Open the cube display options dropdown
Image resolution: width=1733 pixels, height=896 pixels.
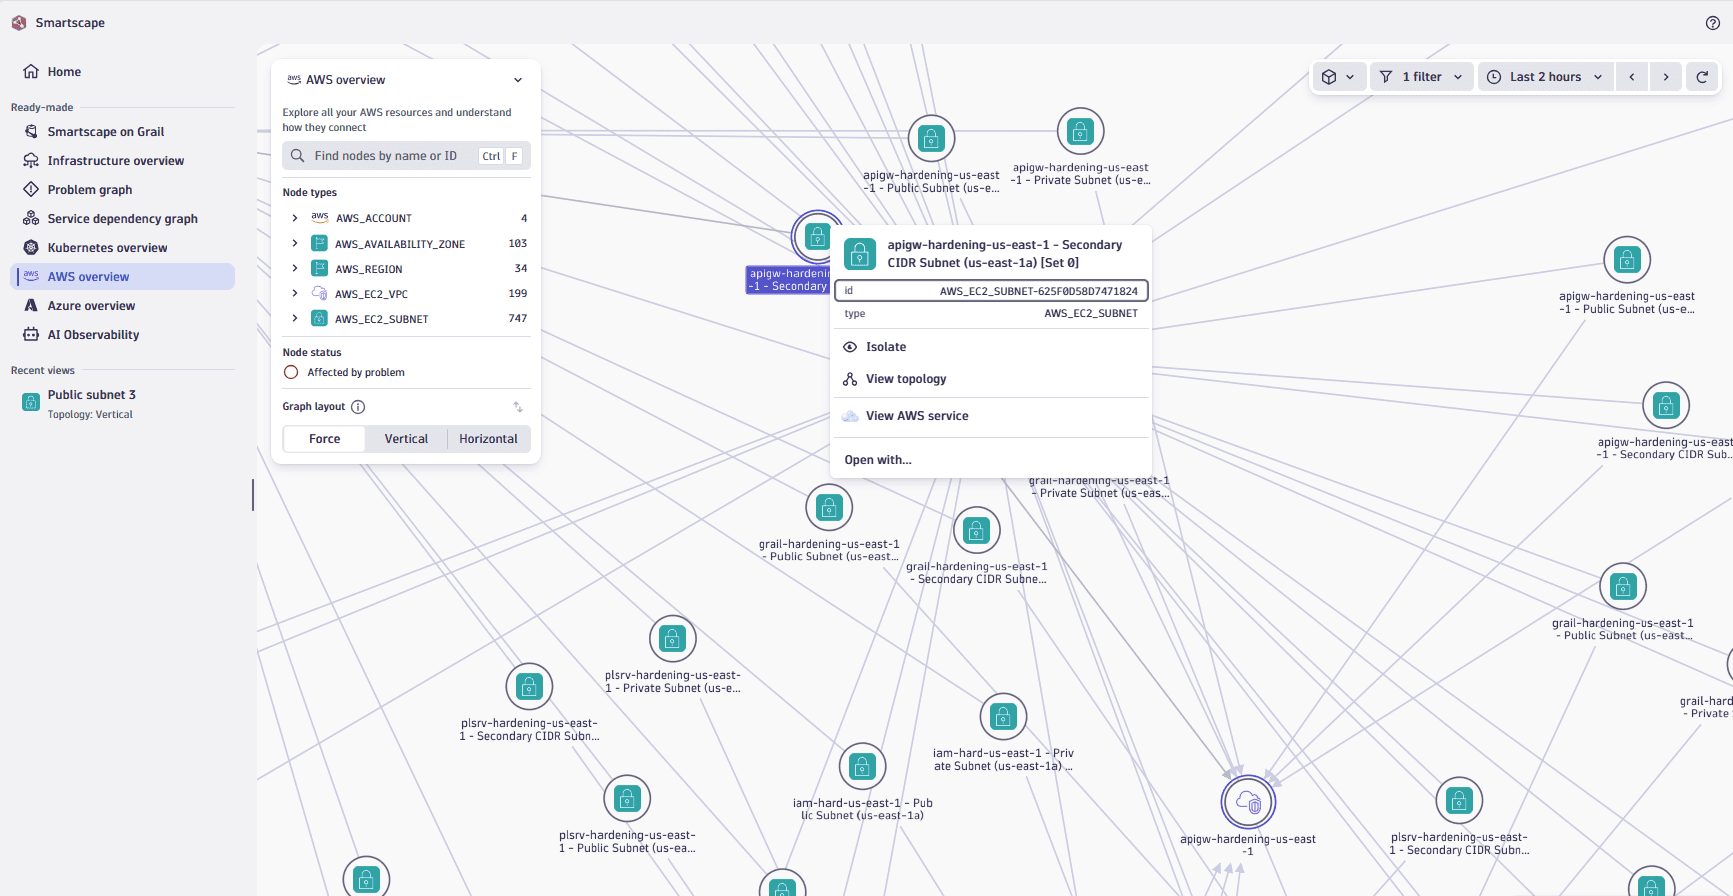[1338, 77]
